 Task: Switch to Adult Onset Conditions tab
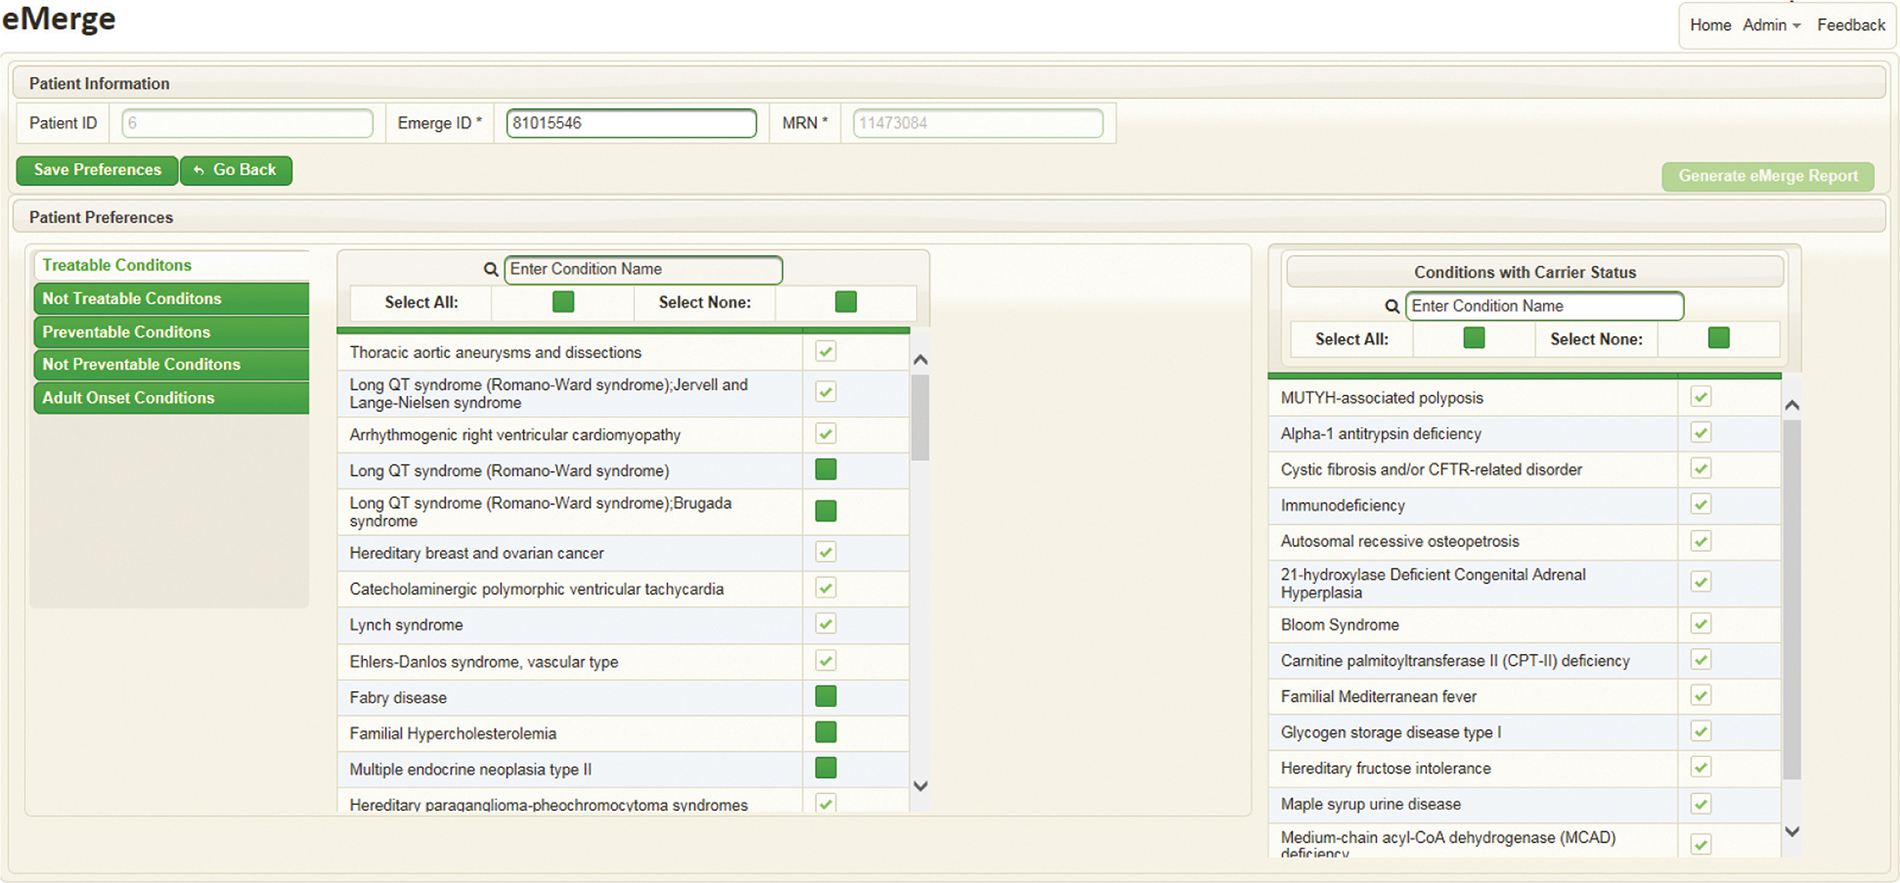(x=171, y=397)
